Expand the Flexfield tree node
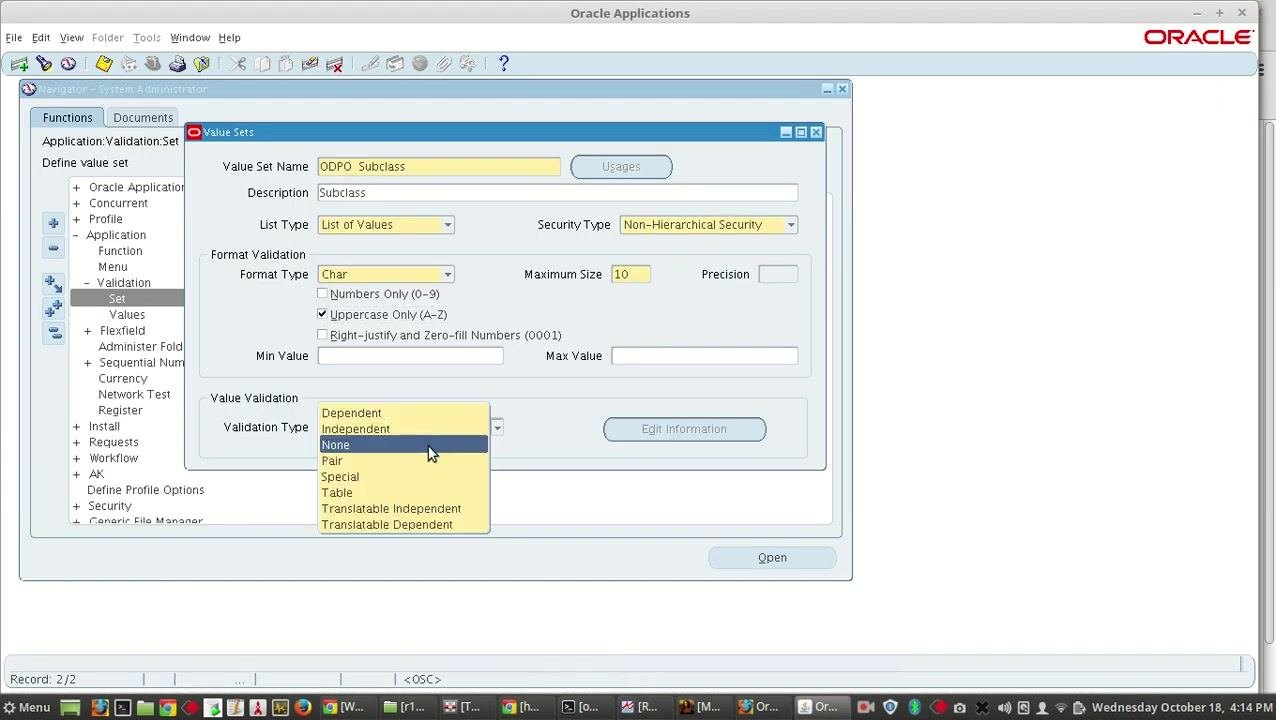Screen dimensions: 1276x720 point(87,331)
